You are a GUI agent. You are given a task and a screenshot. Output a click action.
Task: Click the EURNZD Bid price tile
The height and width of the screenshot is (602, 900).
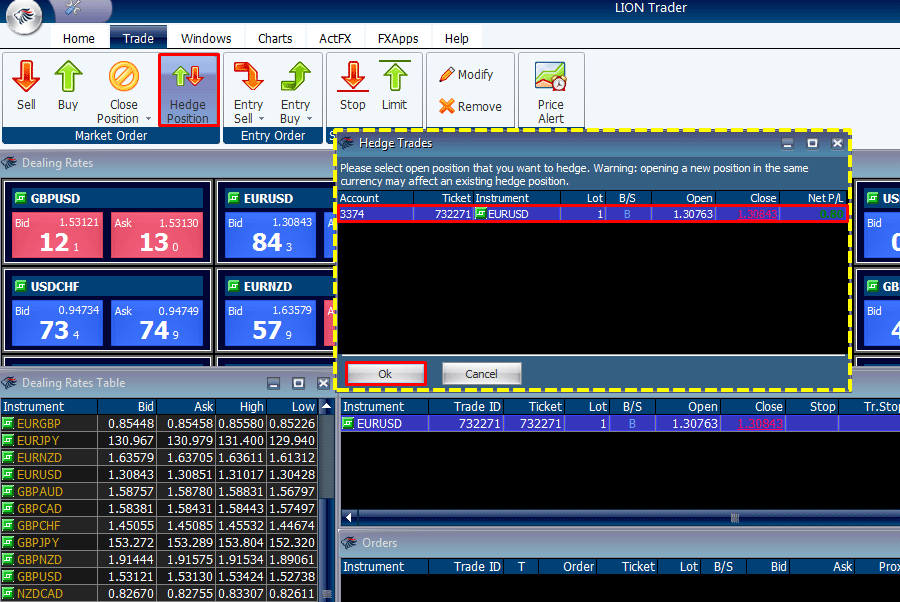click(x=270, y=323)
